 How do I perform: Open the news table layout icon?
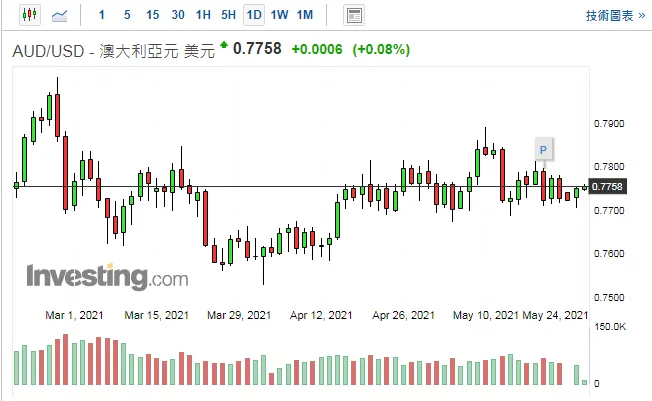point(354,15)
